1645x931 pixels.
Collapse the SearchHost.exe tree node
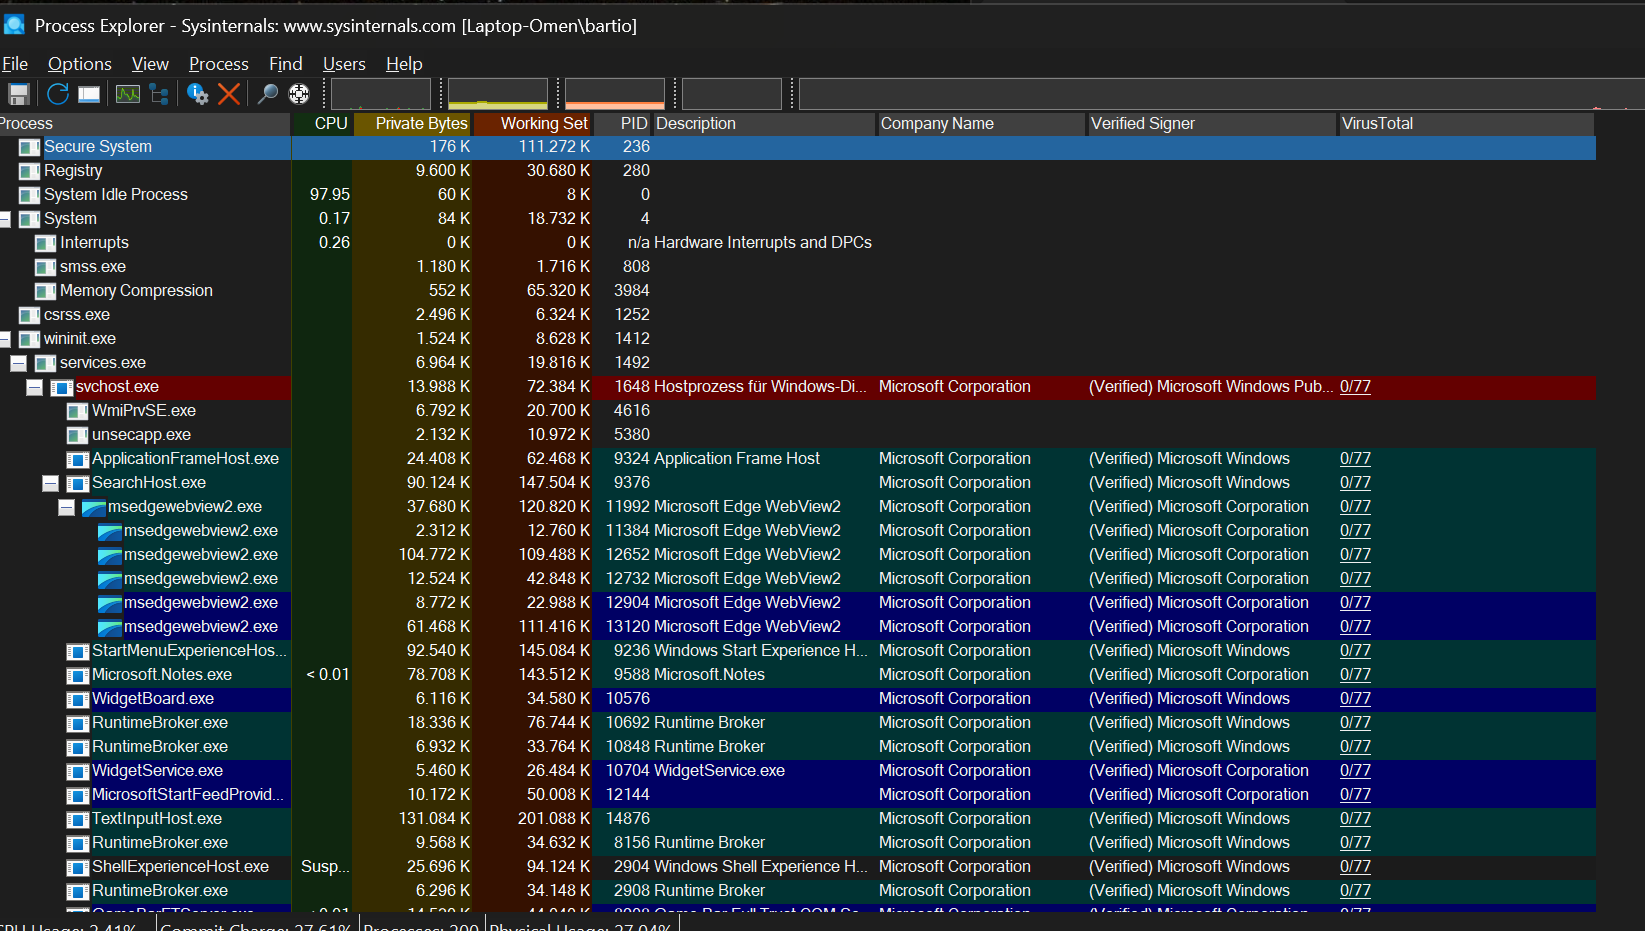pos(50,483)
